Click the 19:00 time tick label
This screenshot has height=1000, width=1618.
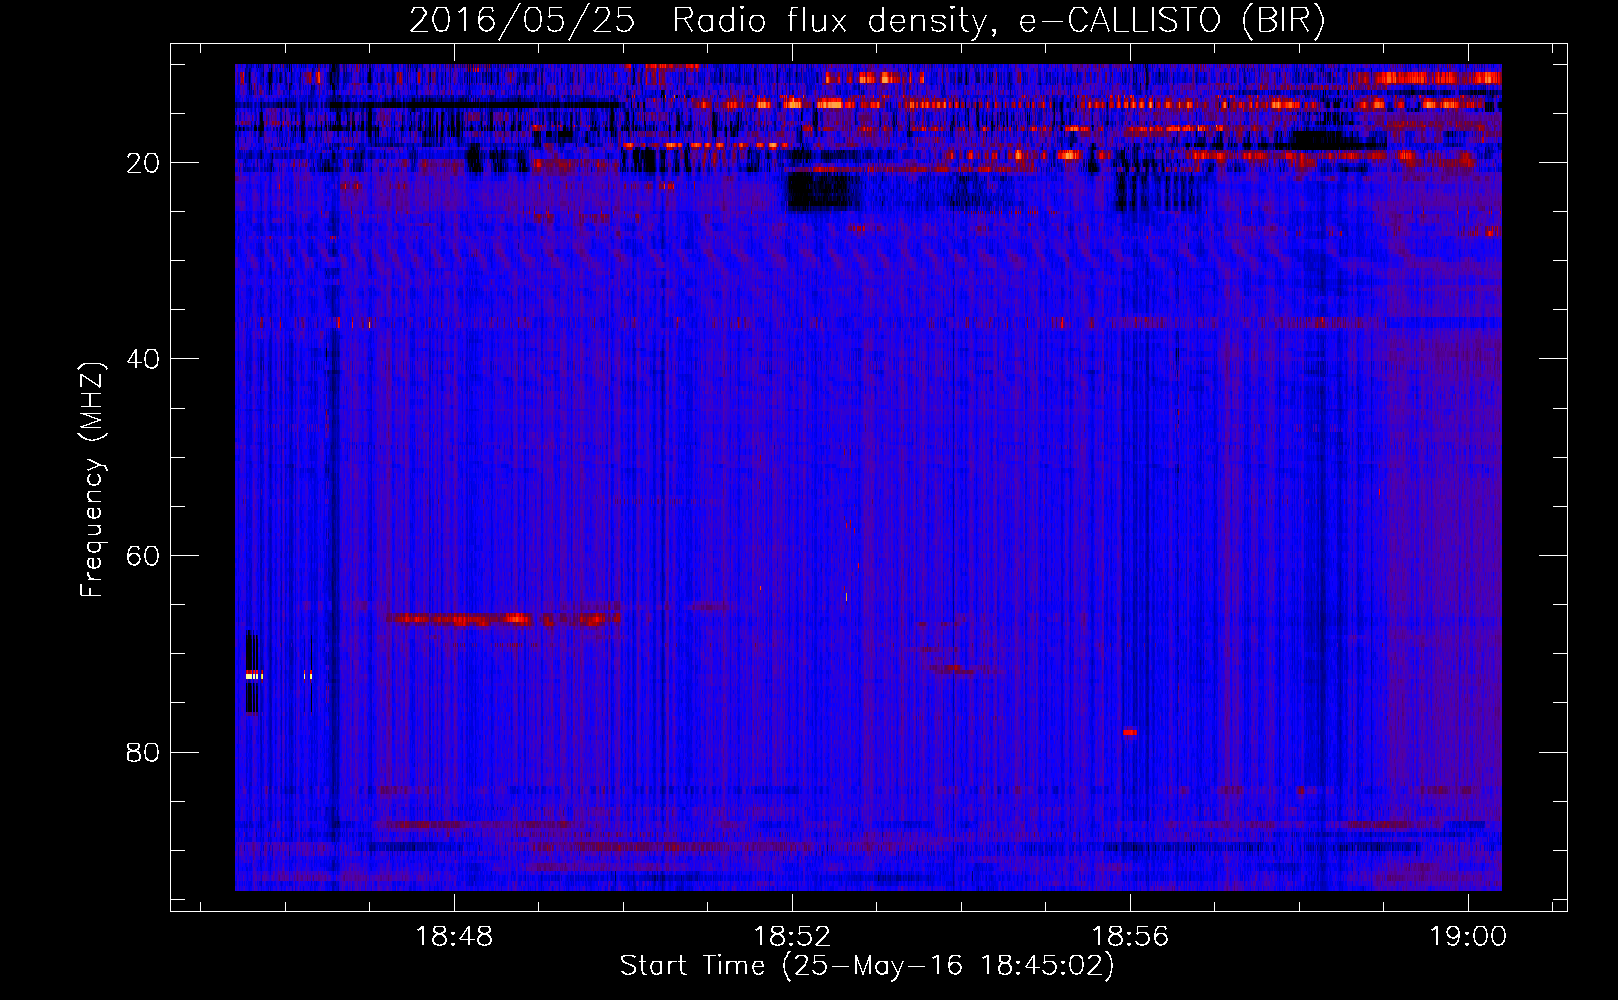point(1468,937)
